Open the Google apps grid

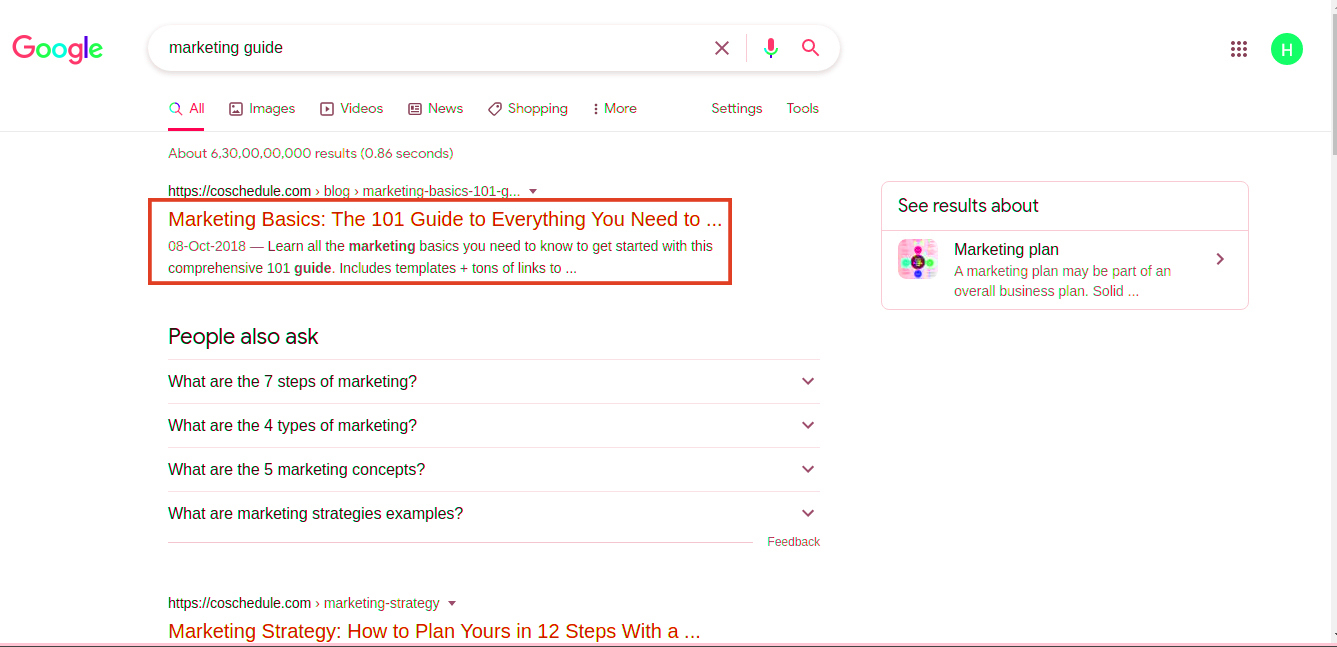(1239, 48)
